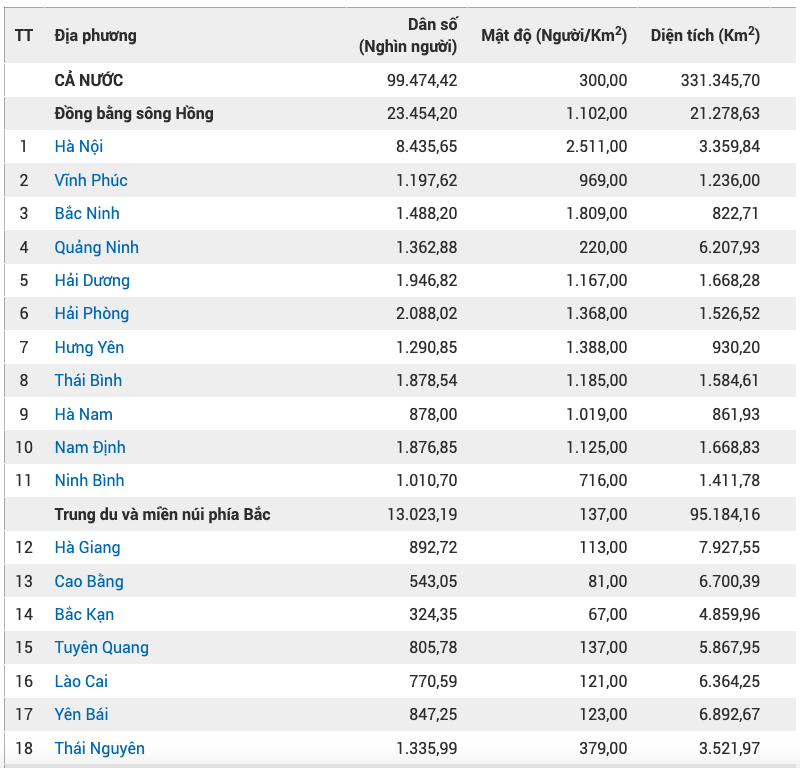Select the Thái Bình link
This screenshot has height=768, width=800.
click(x=88, y=380)
